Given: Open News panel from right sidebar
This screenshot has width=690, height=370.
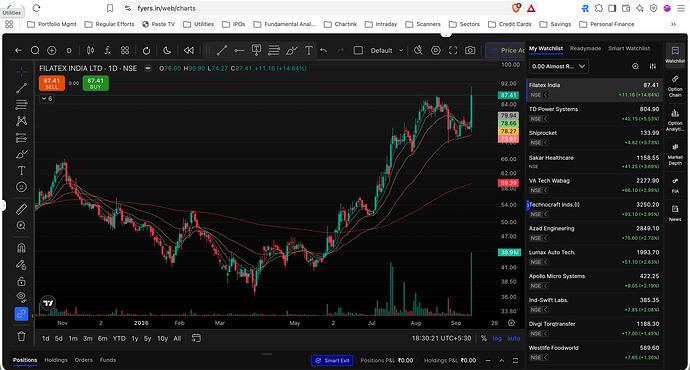Looking at the screenshot, I should click(675, 212).
